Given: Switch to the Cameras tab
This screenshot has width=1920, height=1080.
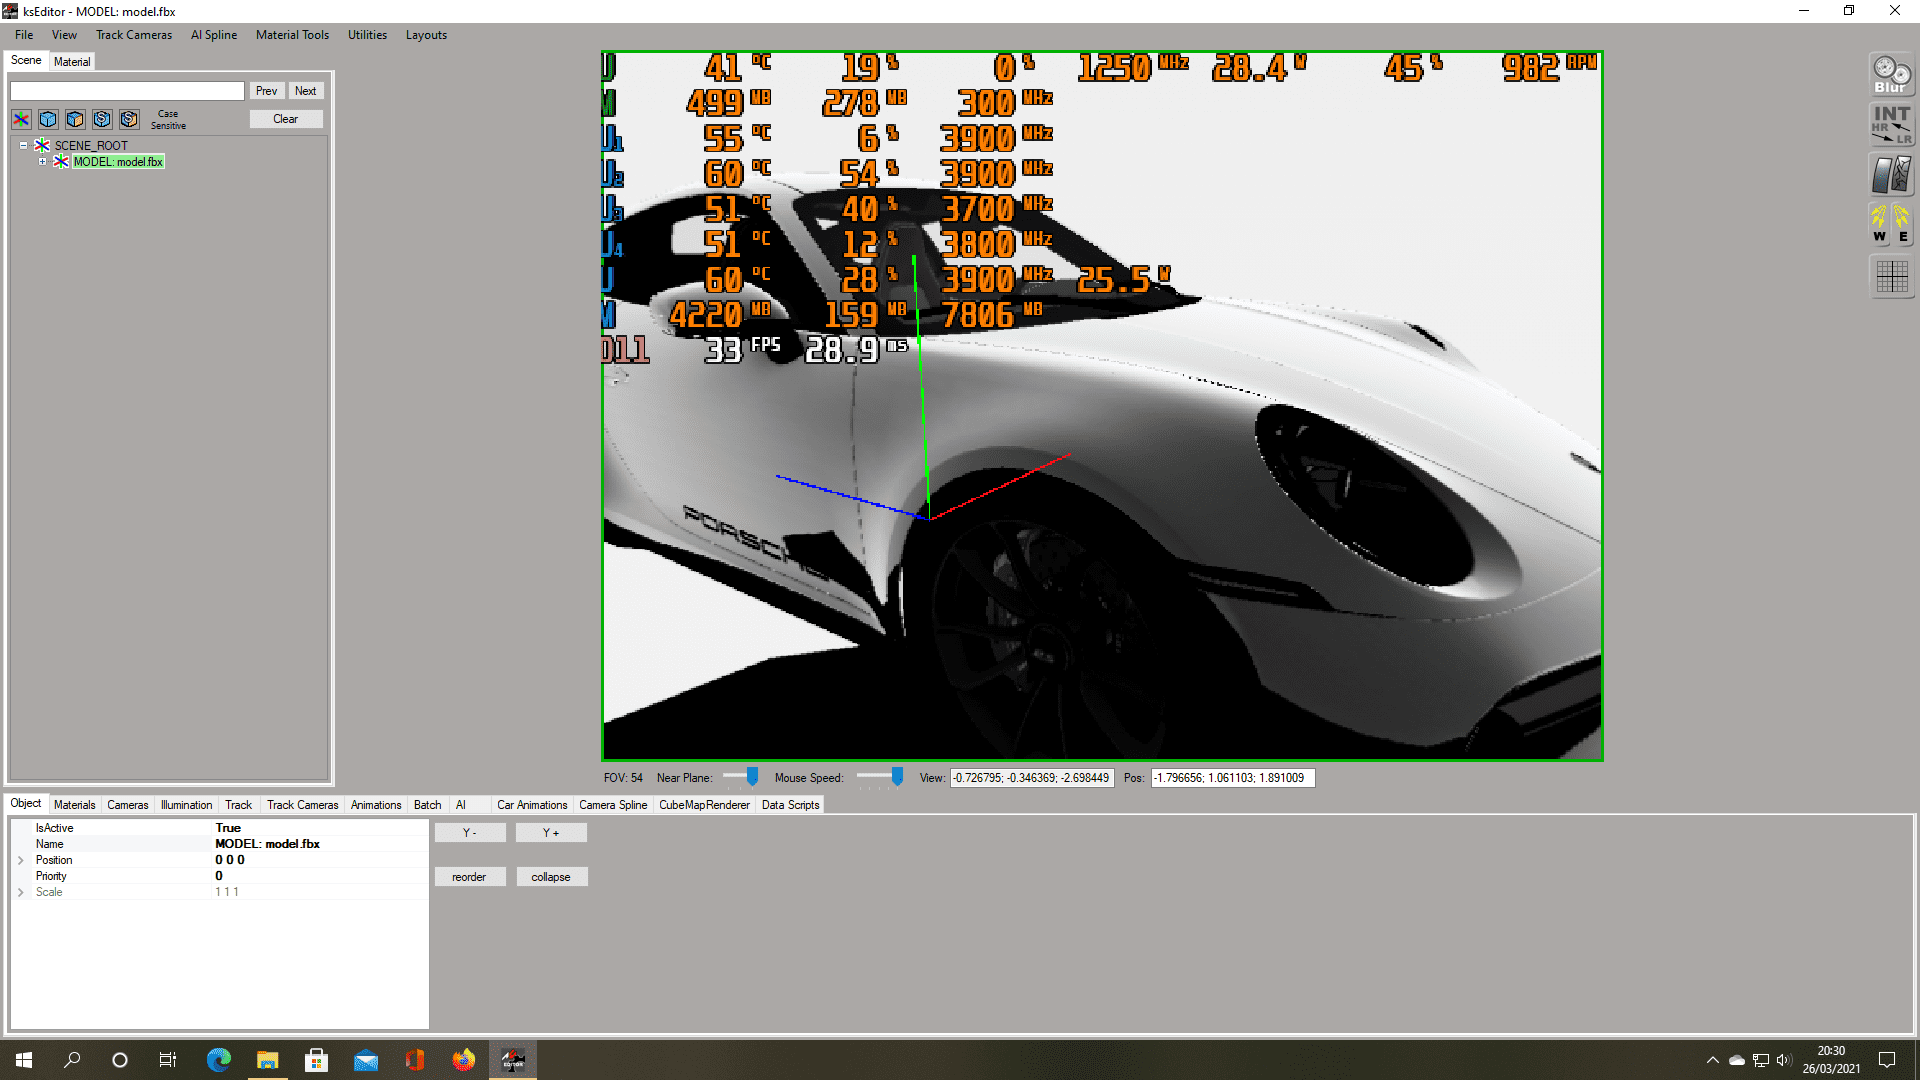Looking at the screenshot, I should [128, 805].
